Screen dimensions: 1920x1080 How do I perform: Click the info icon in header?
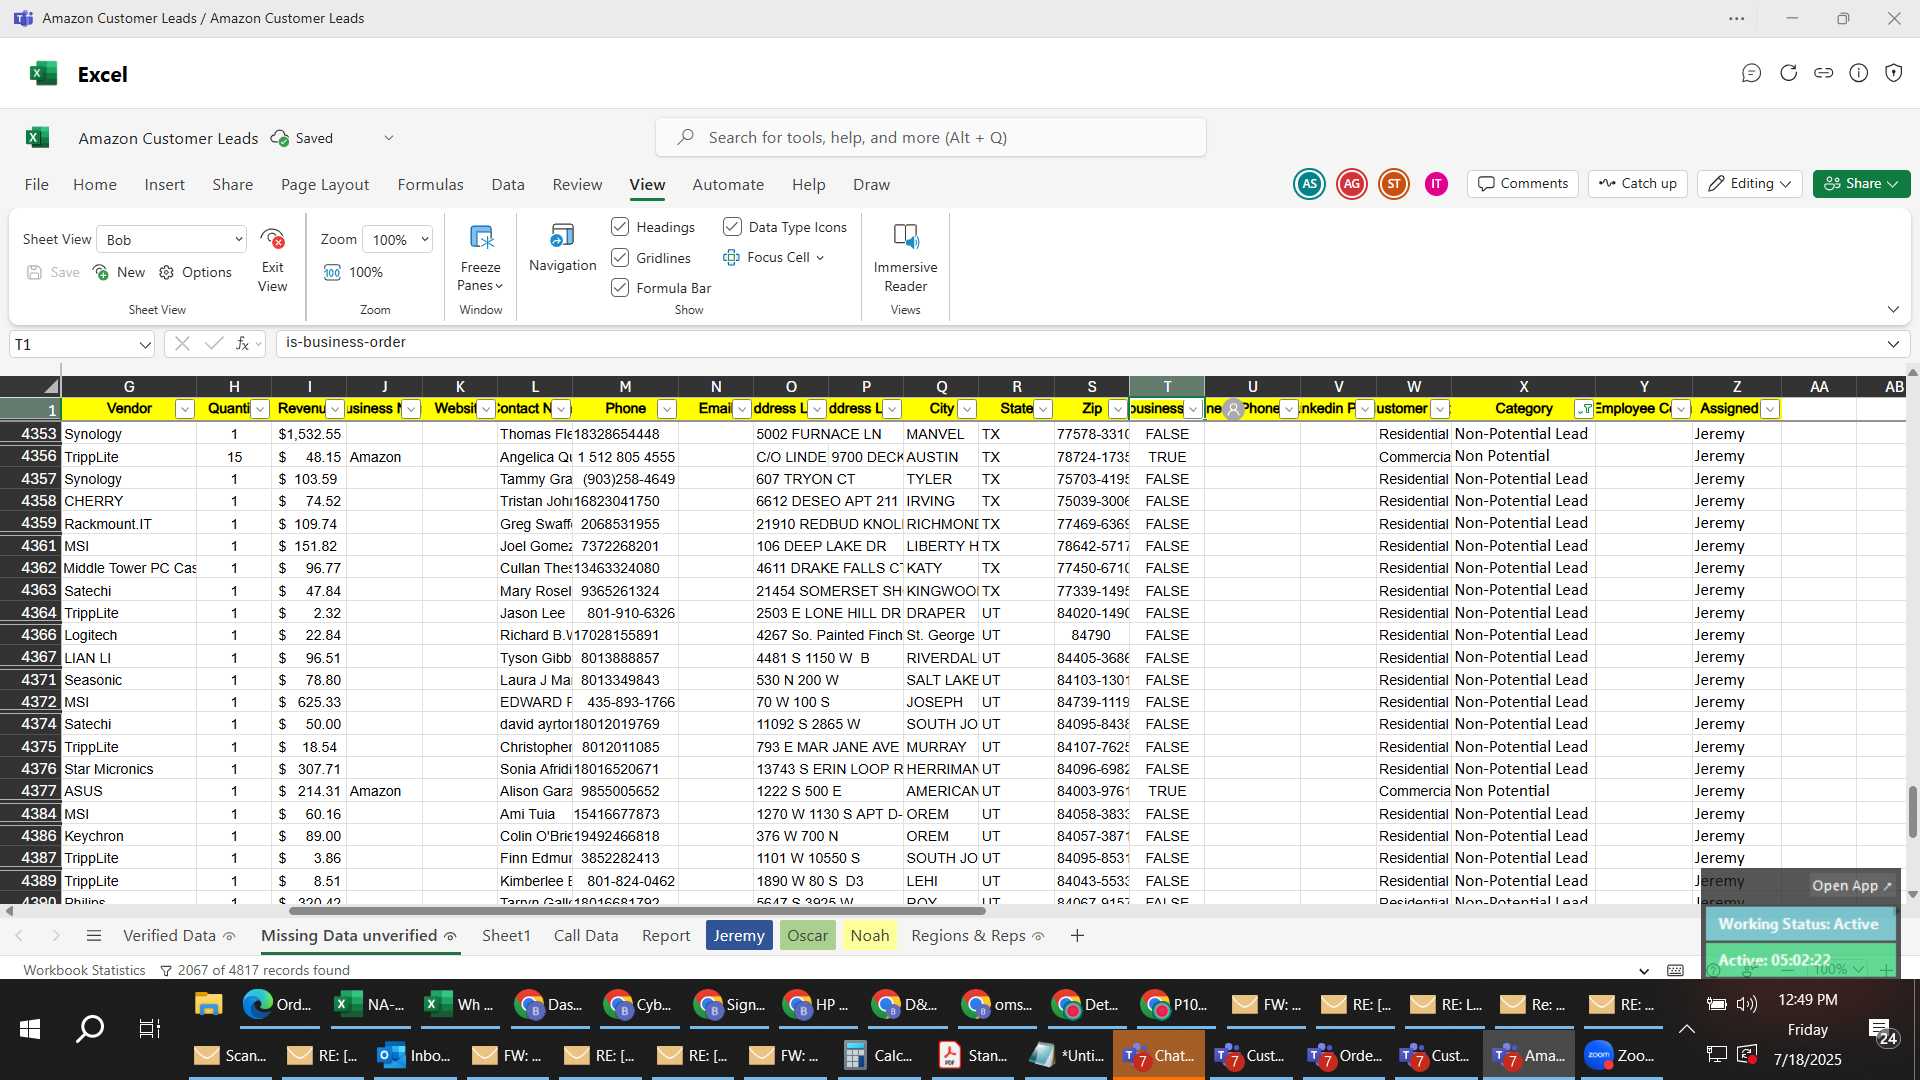1859,73
